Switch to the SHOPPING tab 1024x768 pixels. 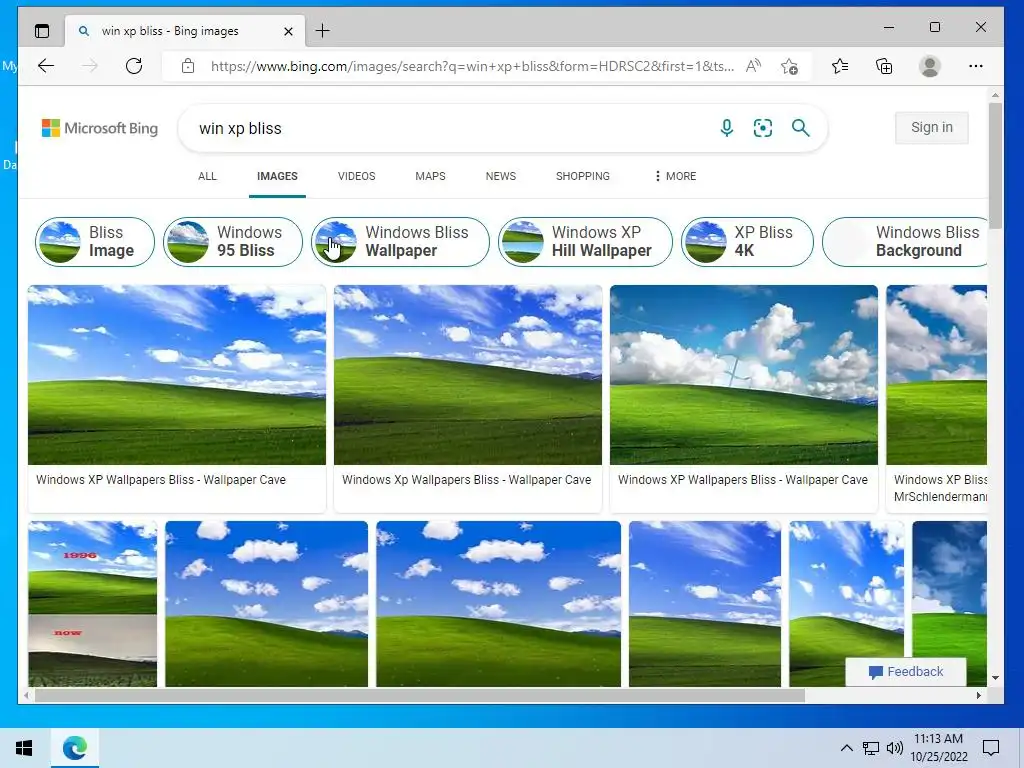click(x=583, y=176)
